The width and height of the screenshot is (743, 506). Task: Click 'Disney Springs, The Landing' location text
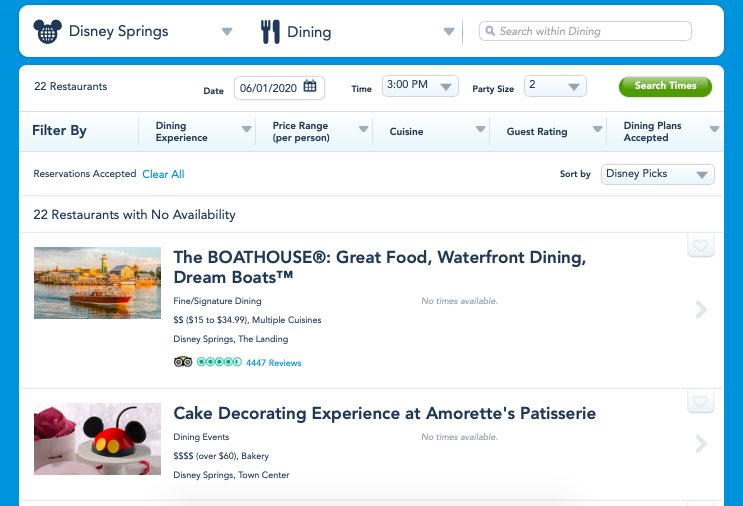[x=231, y=339]
